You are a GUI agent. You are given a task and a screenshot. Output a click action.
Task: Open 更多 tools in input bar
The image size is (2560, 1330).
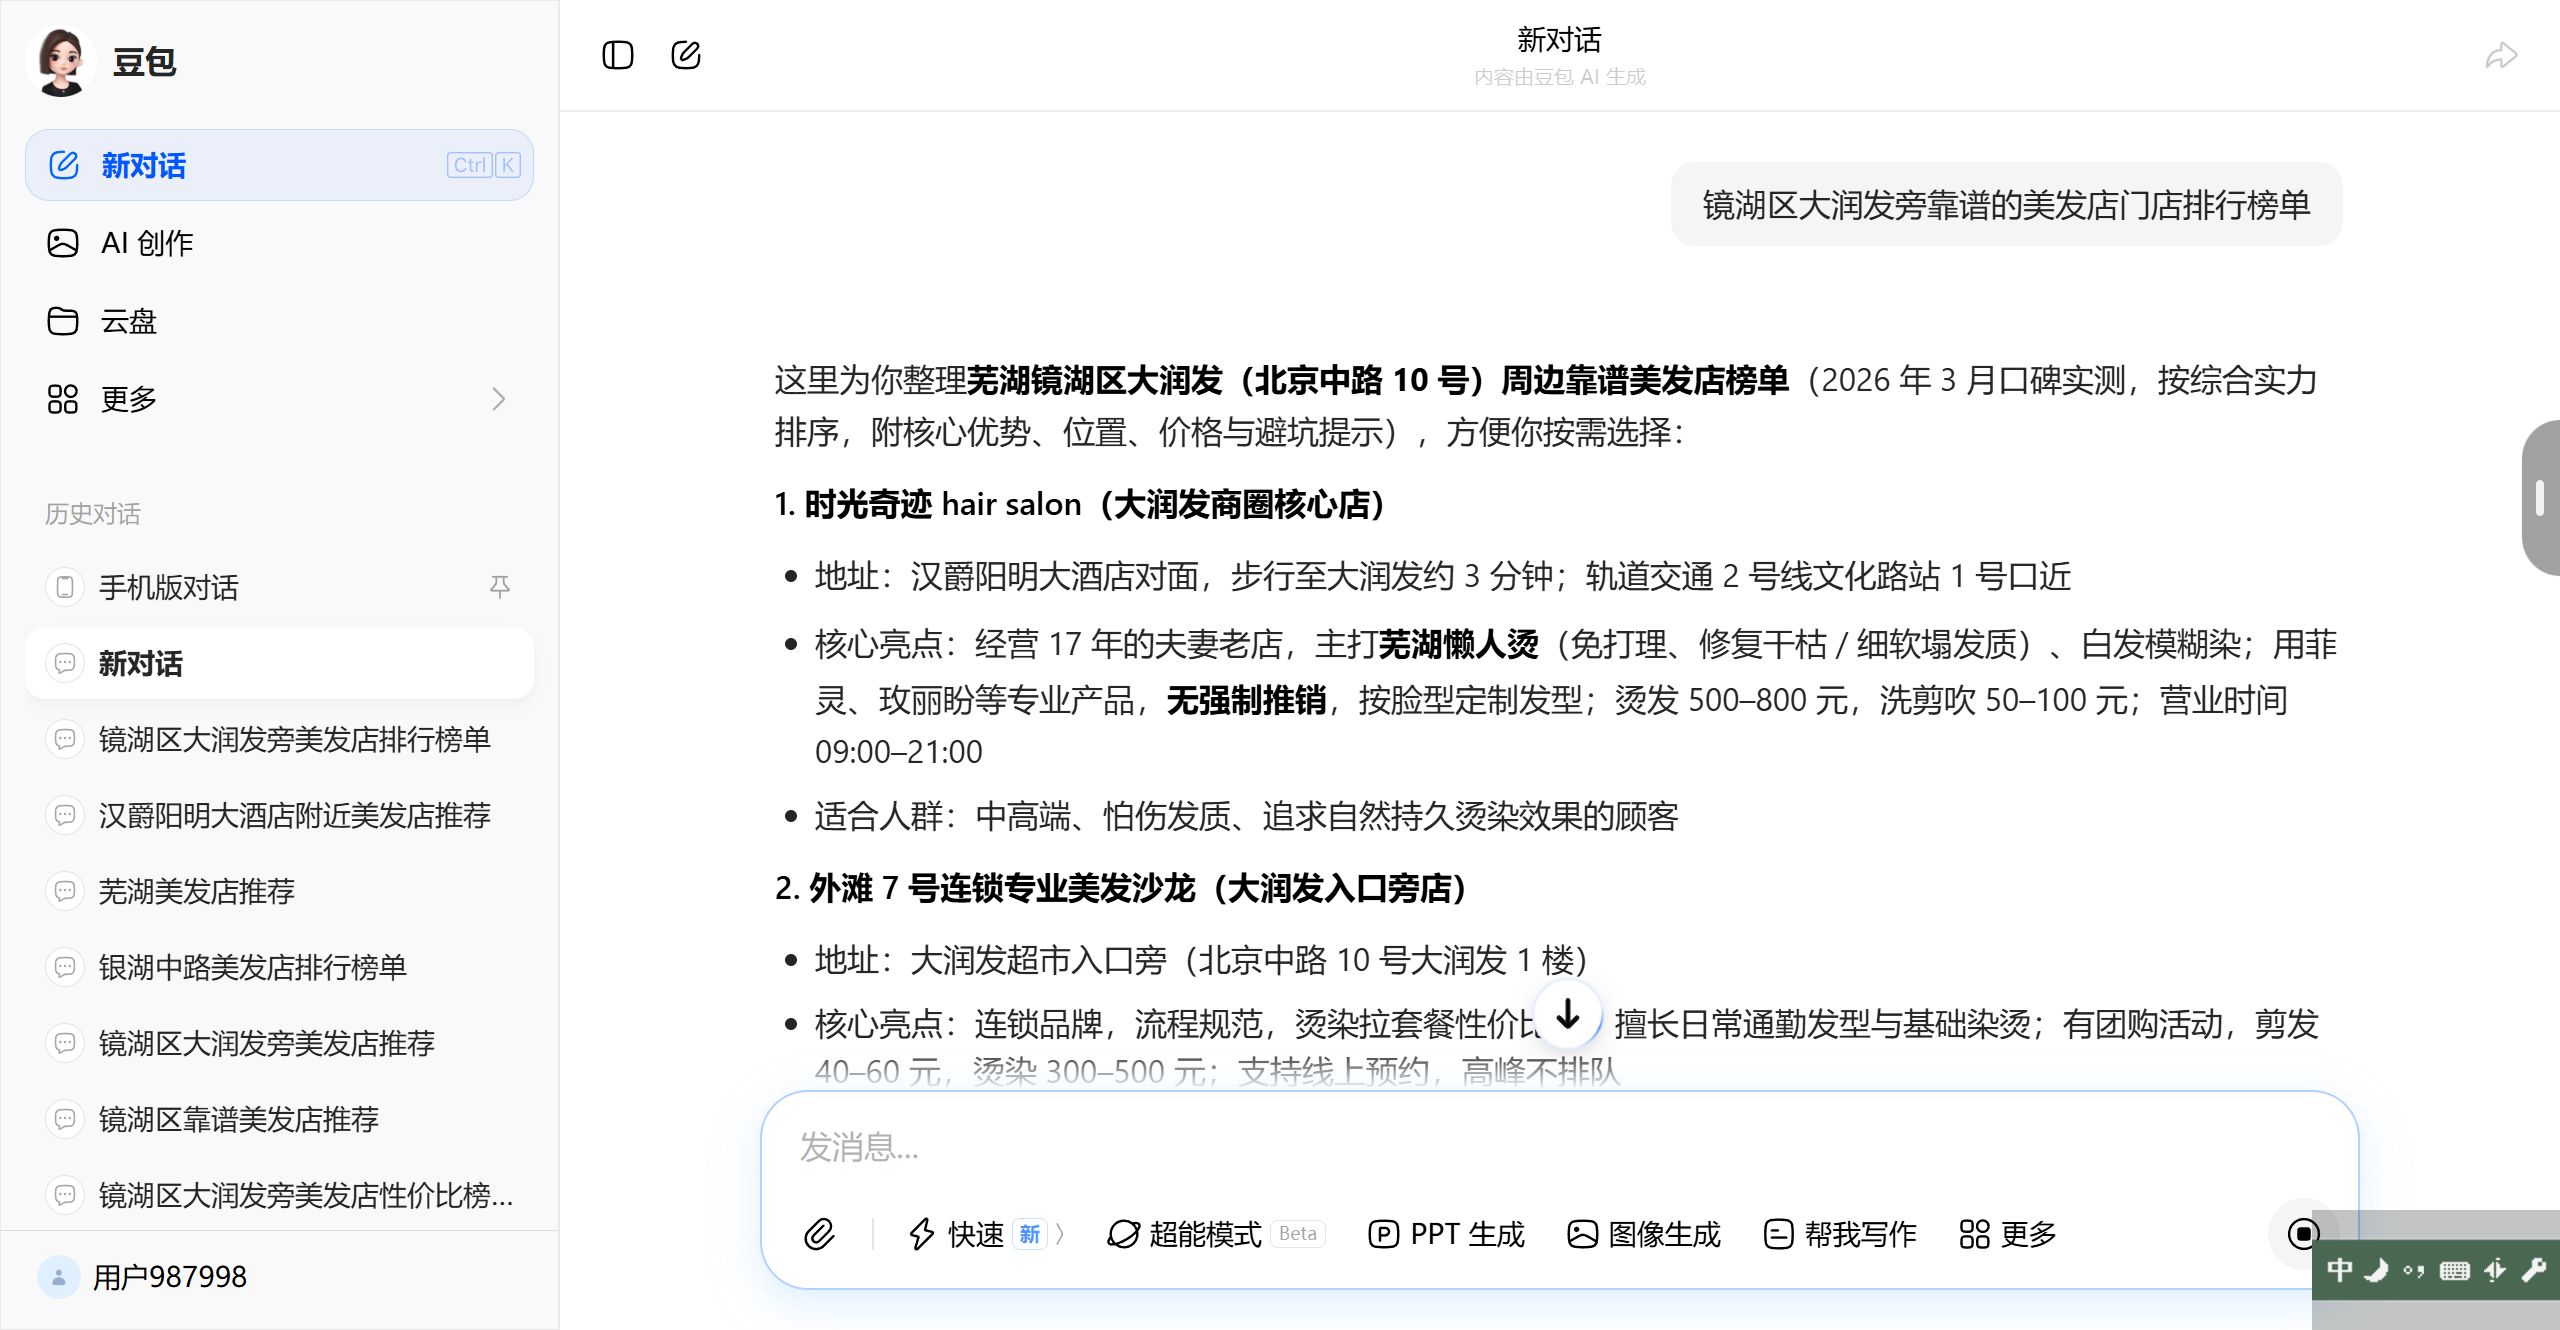tap(2008, 1234)
